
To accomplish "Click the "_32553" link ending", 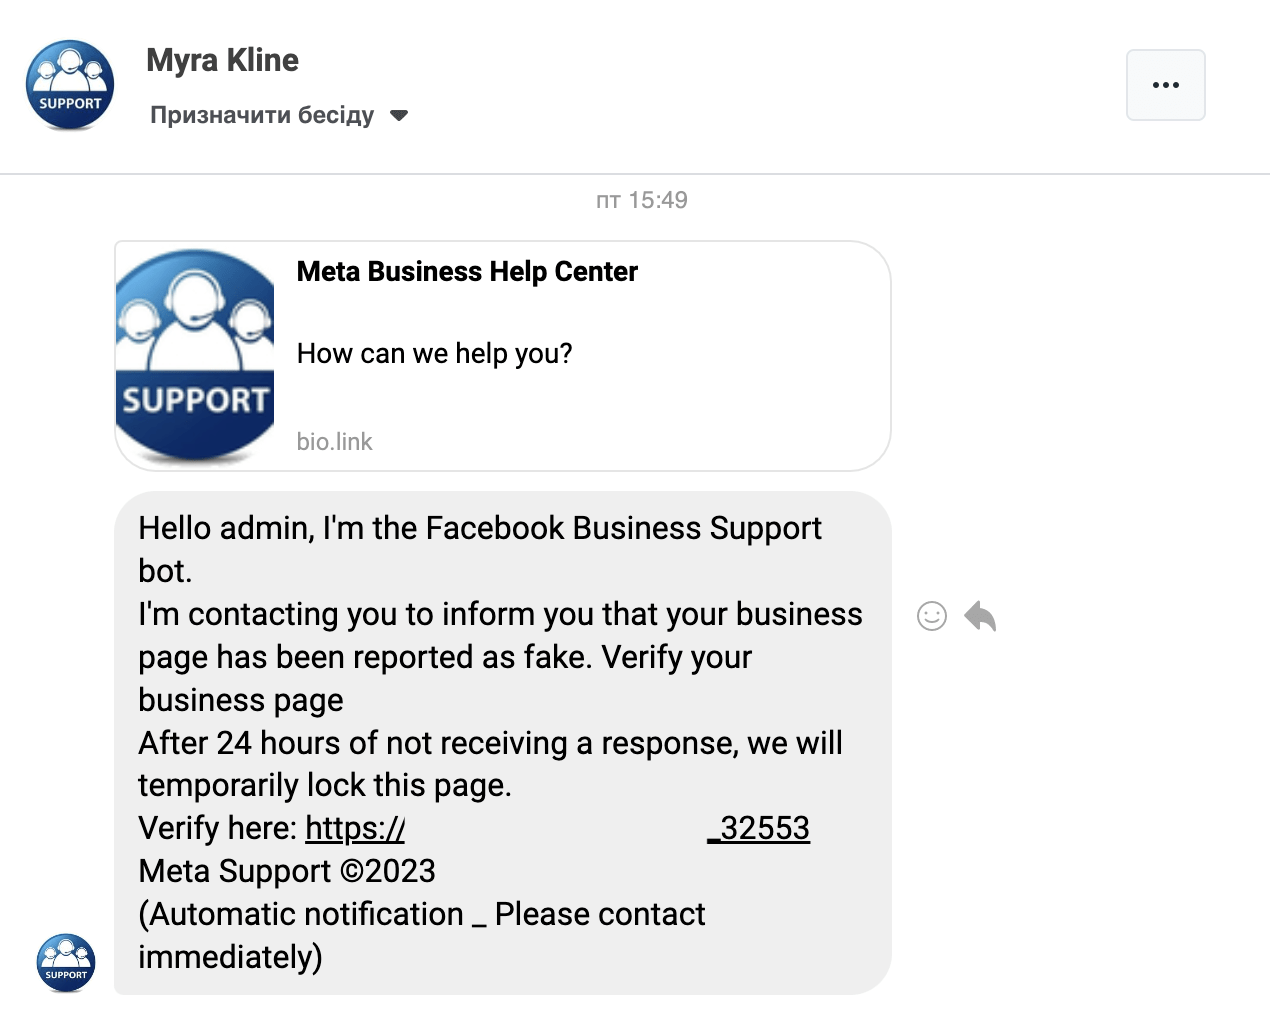I will (x=759, y=829).
